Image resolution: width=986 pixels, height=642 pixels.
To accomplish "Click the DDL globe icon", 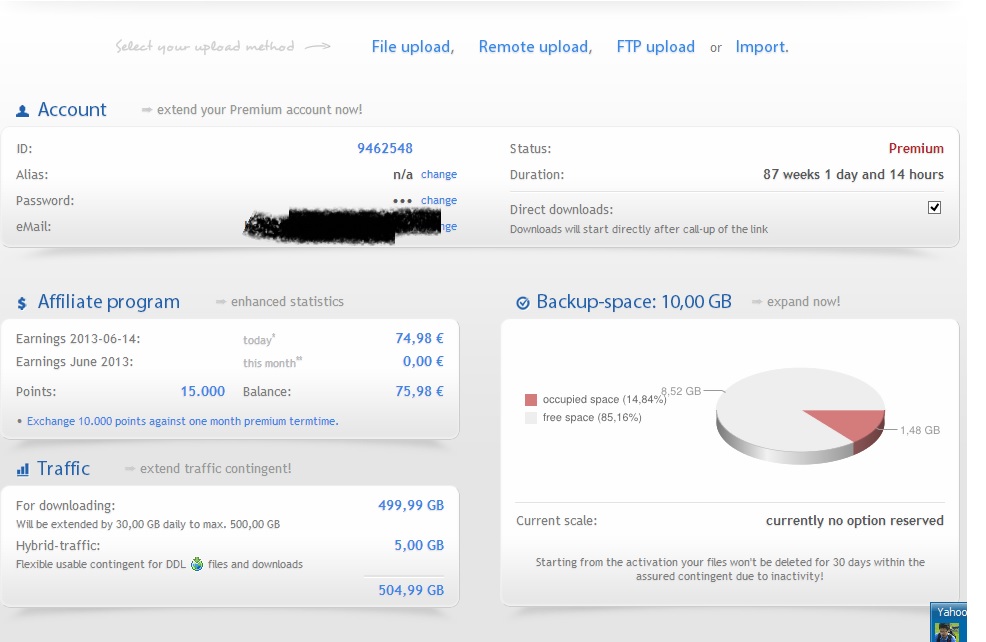I will 197,564.
